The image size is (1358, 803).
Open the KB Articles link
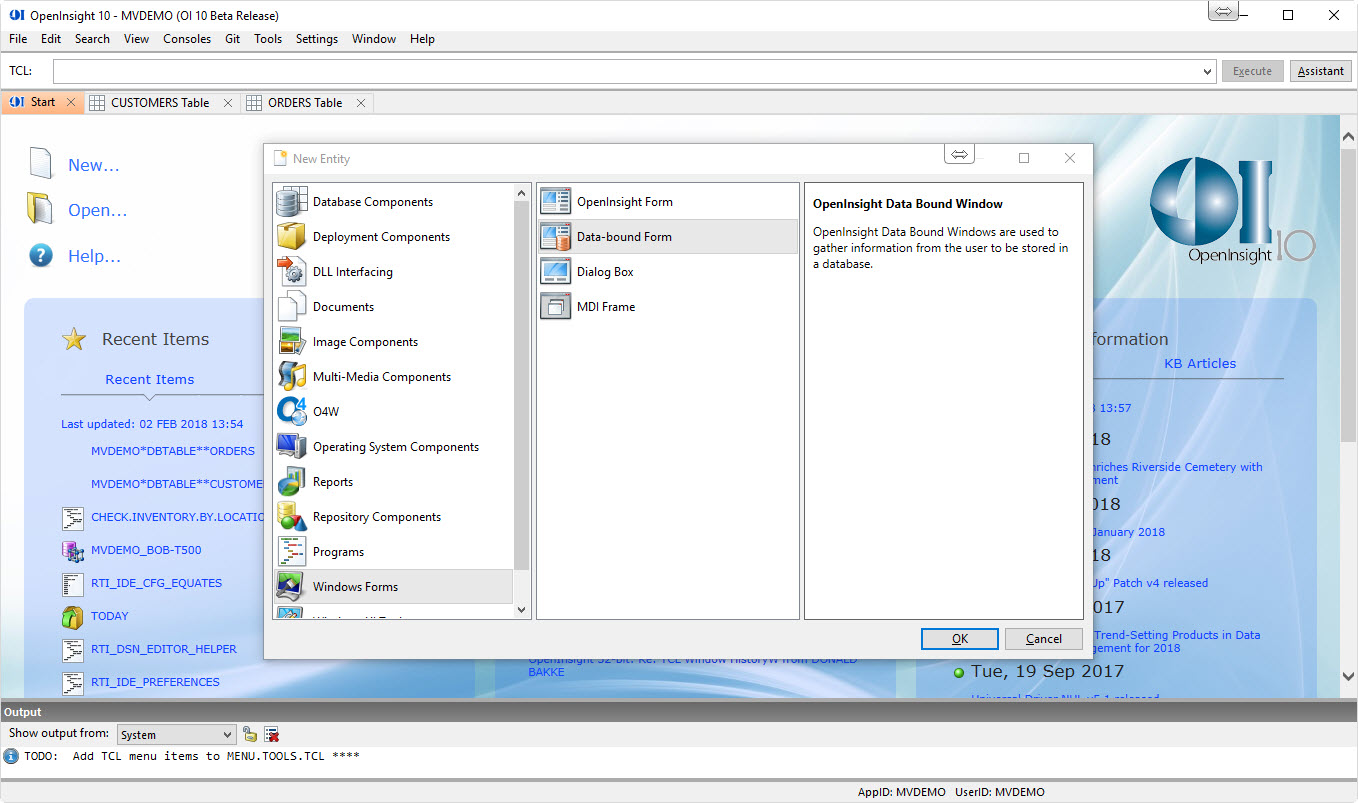coord(1200,364)
